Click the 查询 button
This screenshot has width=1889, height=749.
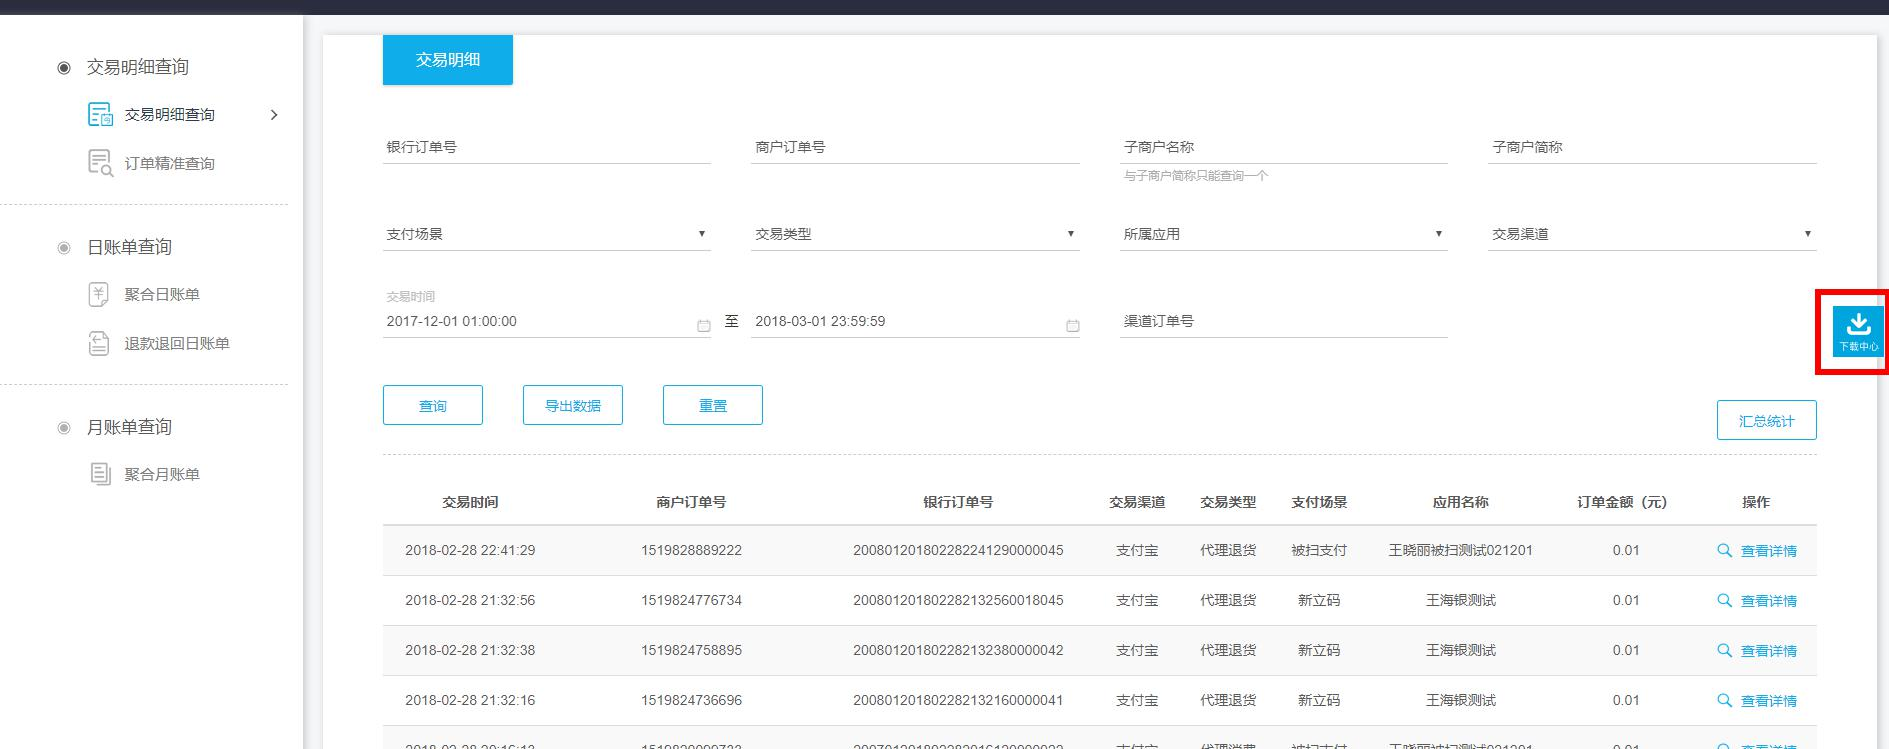[433, 405]
